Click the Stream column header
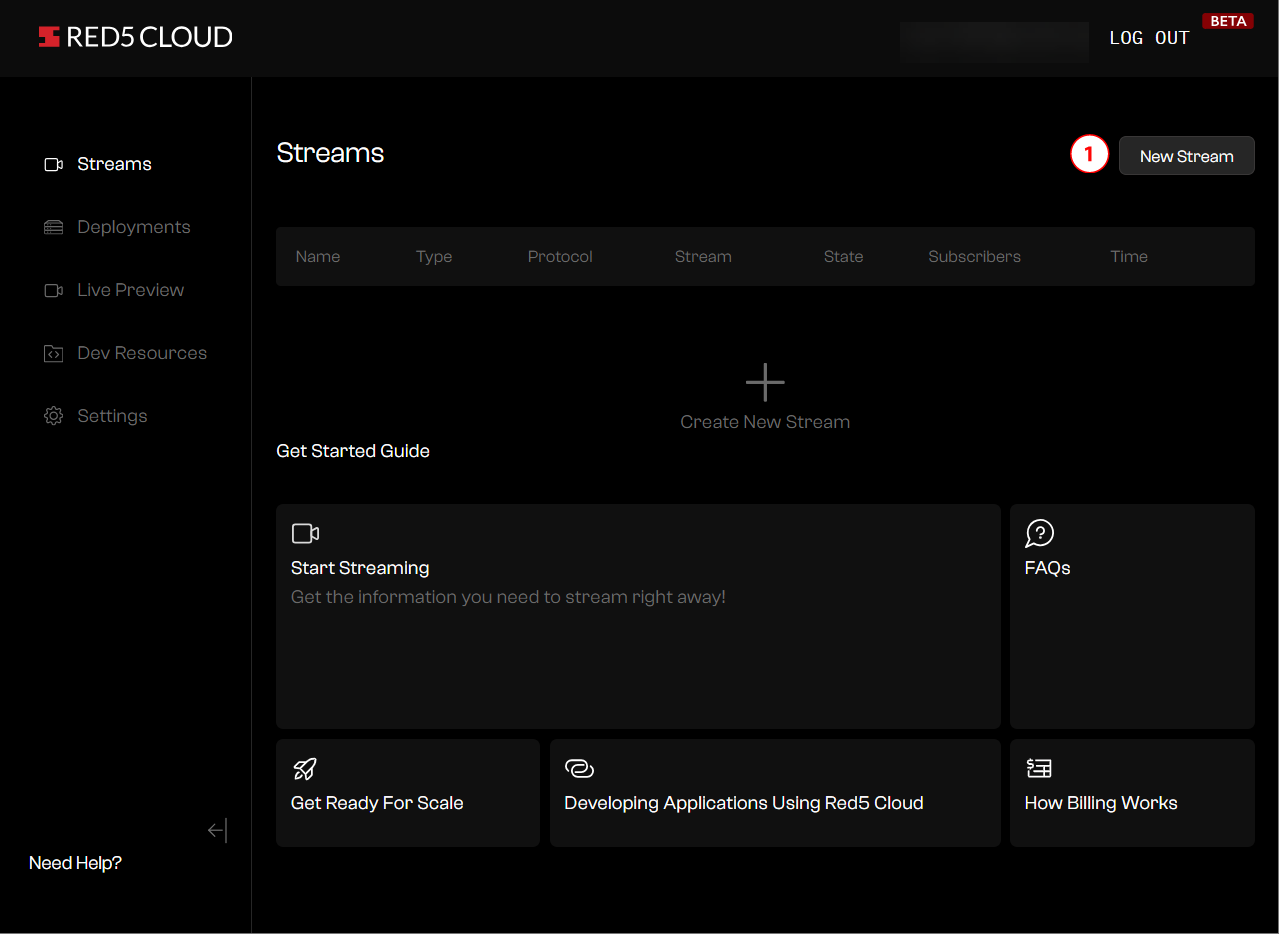Viewport: 1279px width, 934px height. coord(703,257)
